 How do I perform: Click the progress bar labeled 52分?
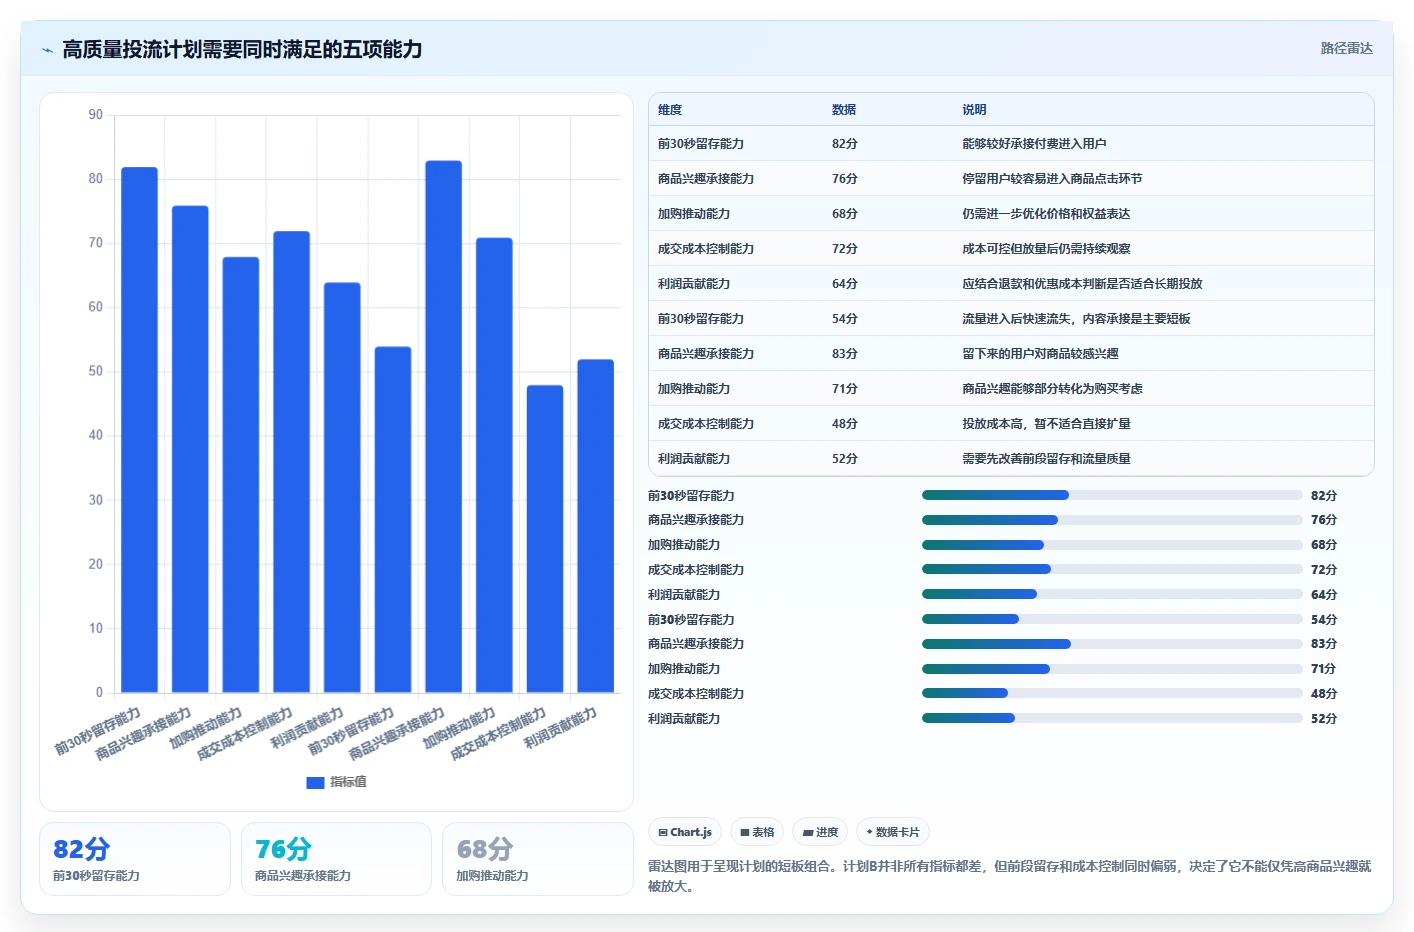click(x=1112, y=718)
